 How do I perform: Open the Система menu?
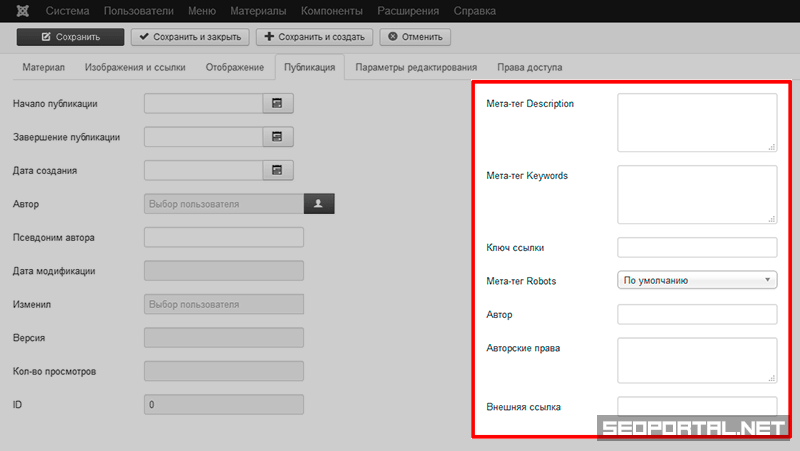pyautogui.click(x=67, y=11)
